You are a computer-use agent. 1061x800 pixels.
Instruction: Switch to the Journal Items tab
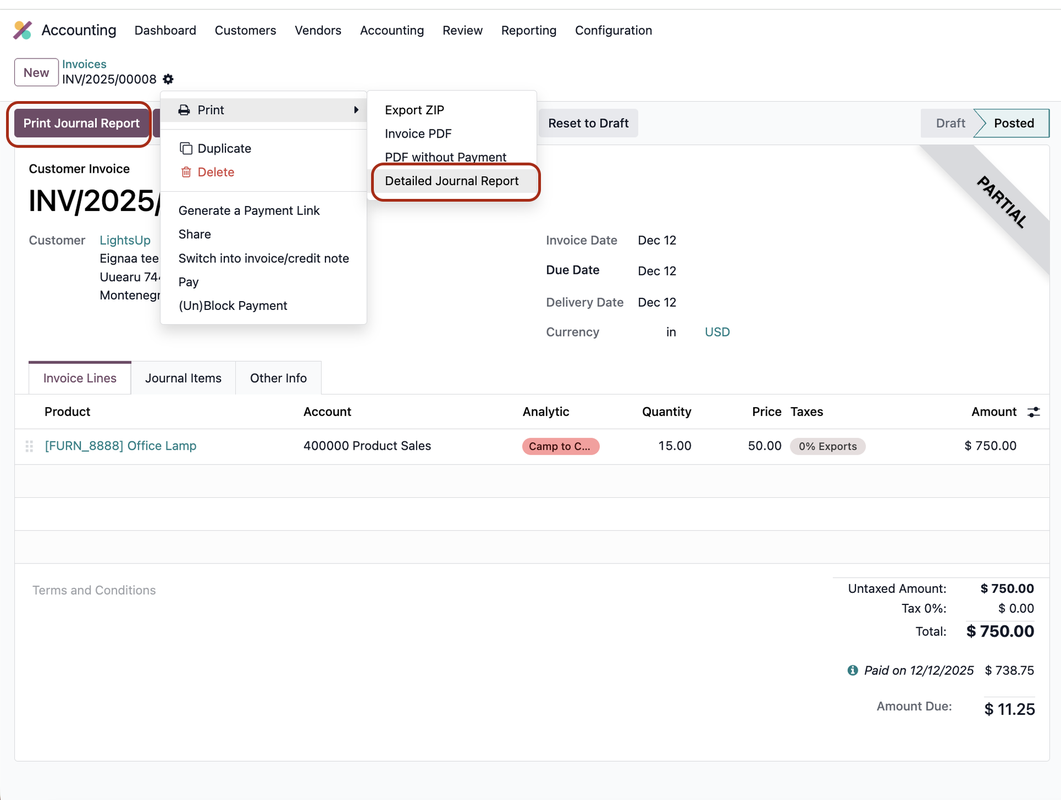(183, 378)
